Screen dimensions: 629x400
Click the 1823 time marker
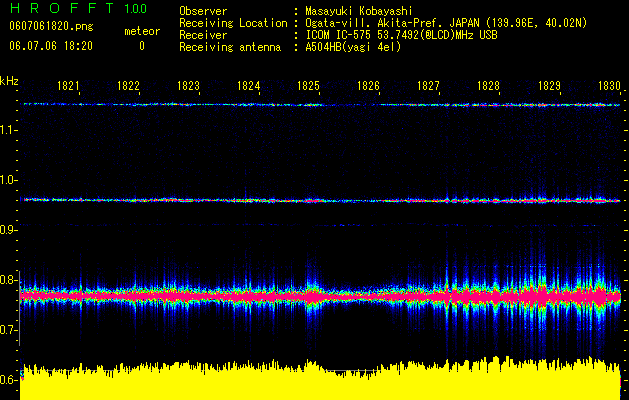(189, 86)
